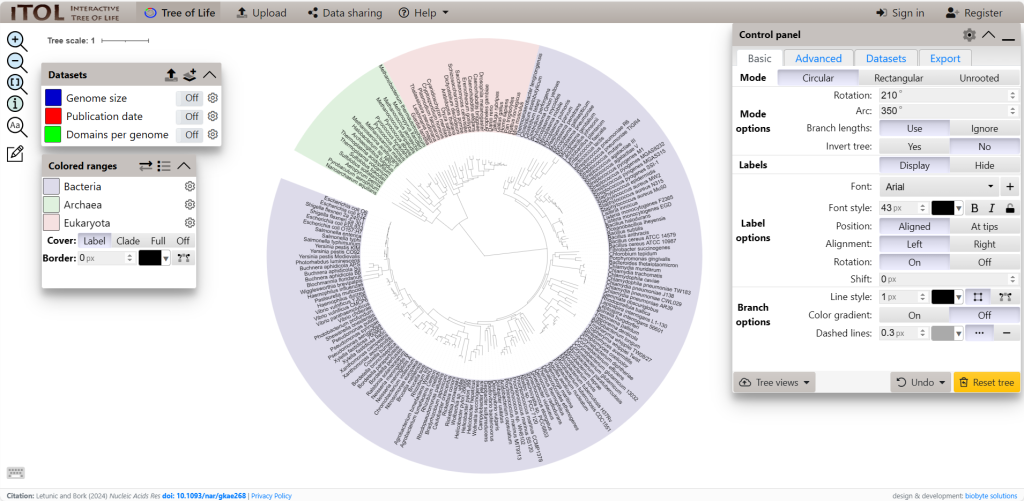Open the Control panel settings gear
Screen dimensions: 1024x501
point(969,34)
